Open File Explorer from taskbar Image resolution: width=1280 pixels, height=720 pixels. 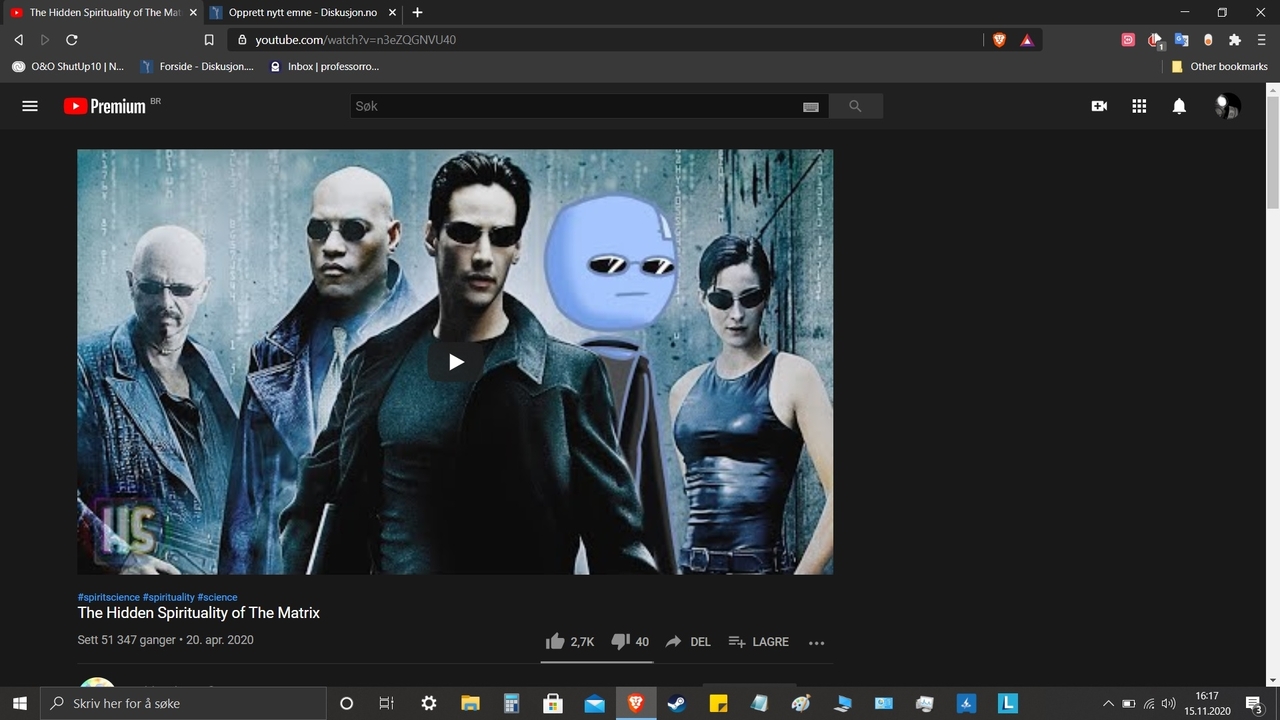(x=470, y=703)
